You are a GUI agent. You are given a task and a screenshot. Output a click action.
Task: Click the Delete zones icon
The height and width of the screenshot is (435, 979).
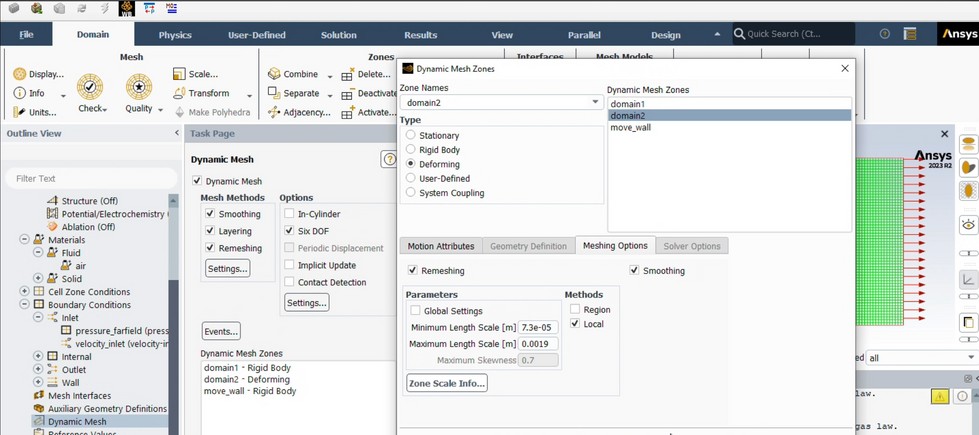[x=348, y=74]
